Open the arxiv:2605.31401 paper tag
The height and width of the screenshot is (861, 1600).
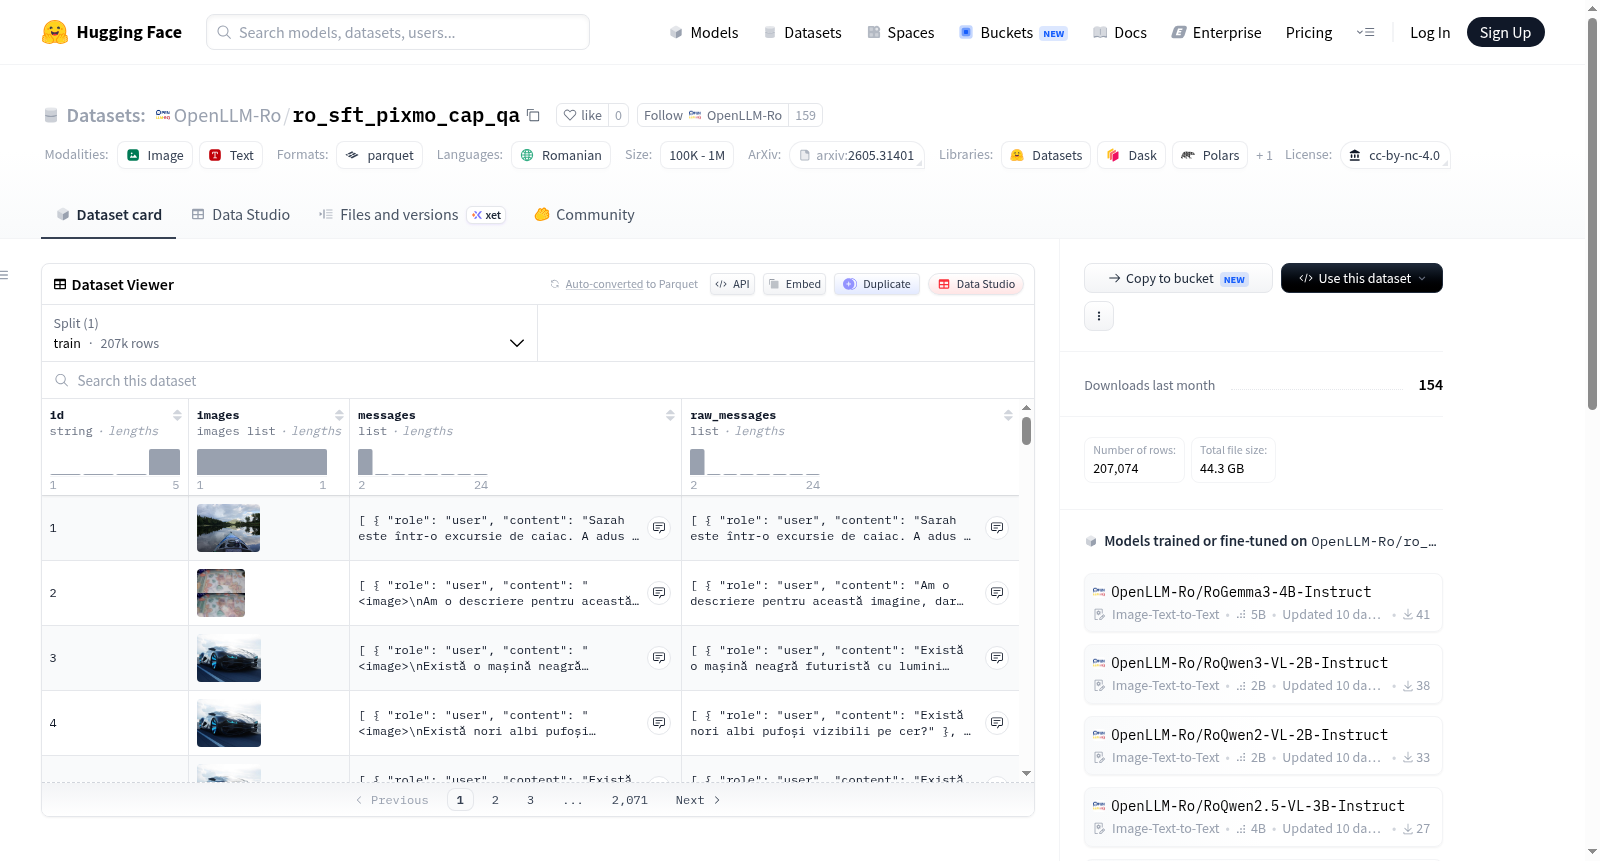tap(857, 155)
